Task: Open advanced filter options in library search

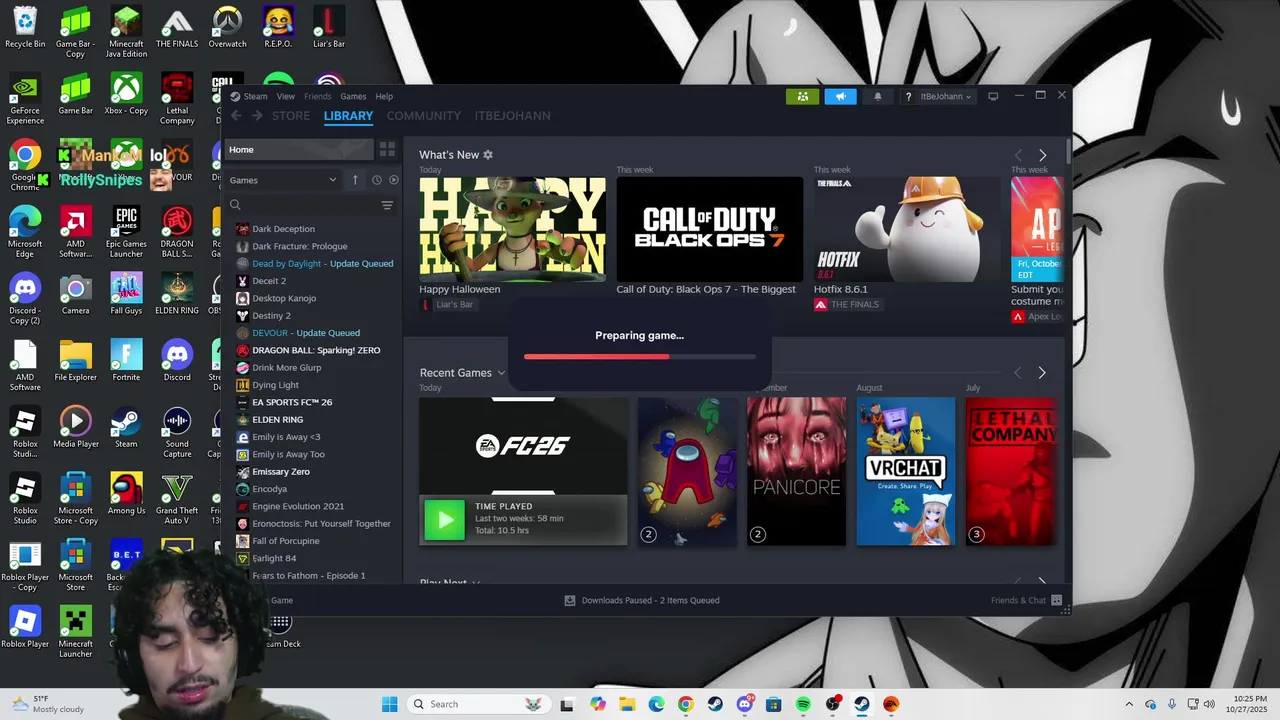Action: click(x=387, y=205)
